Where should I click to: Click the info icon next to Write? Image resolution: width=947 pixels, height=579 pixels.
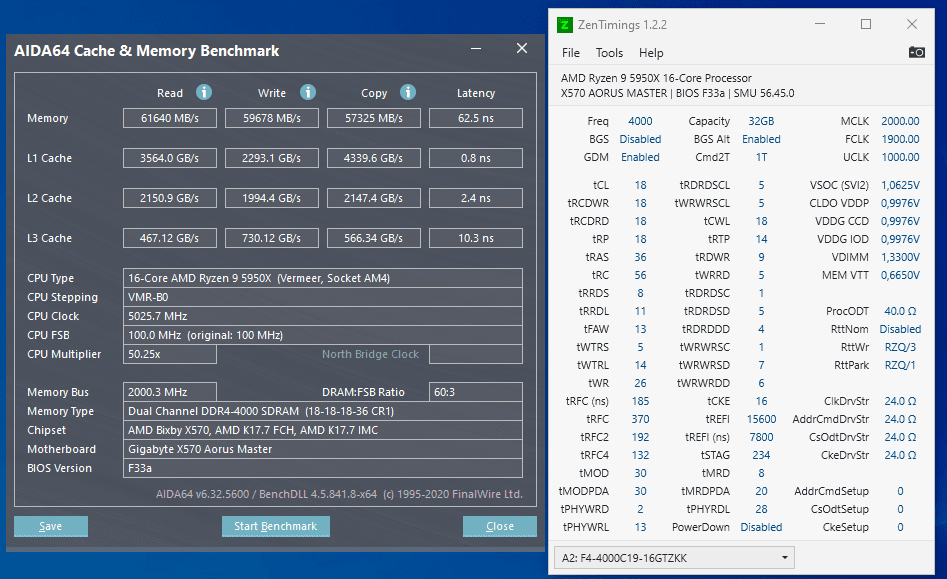pos(308,92)
